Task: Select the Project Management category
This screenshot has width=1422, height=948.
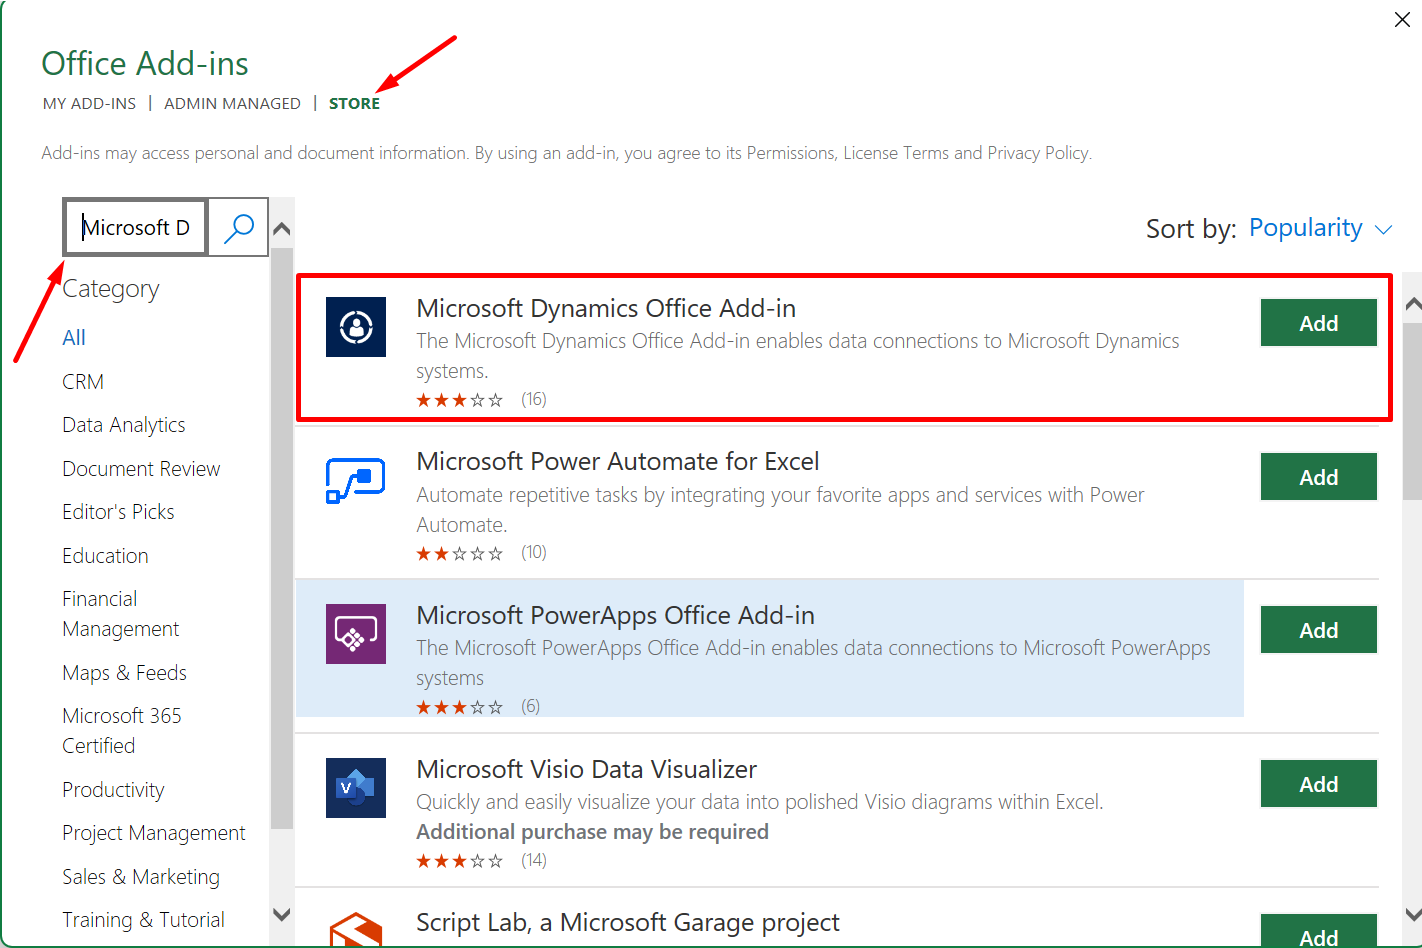Action: pos(154,833)
